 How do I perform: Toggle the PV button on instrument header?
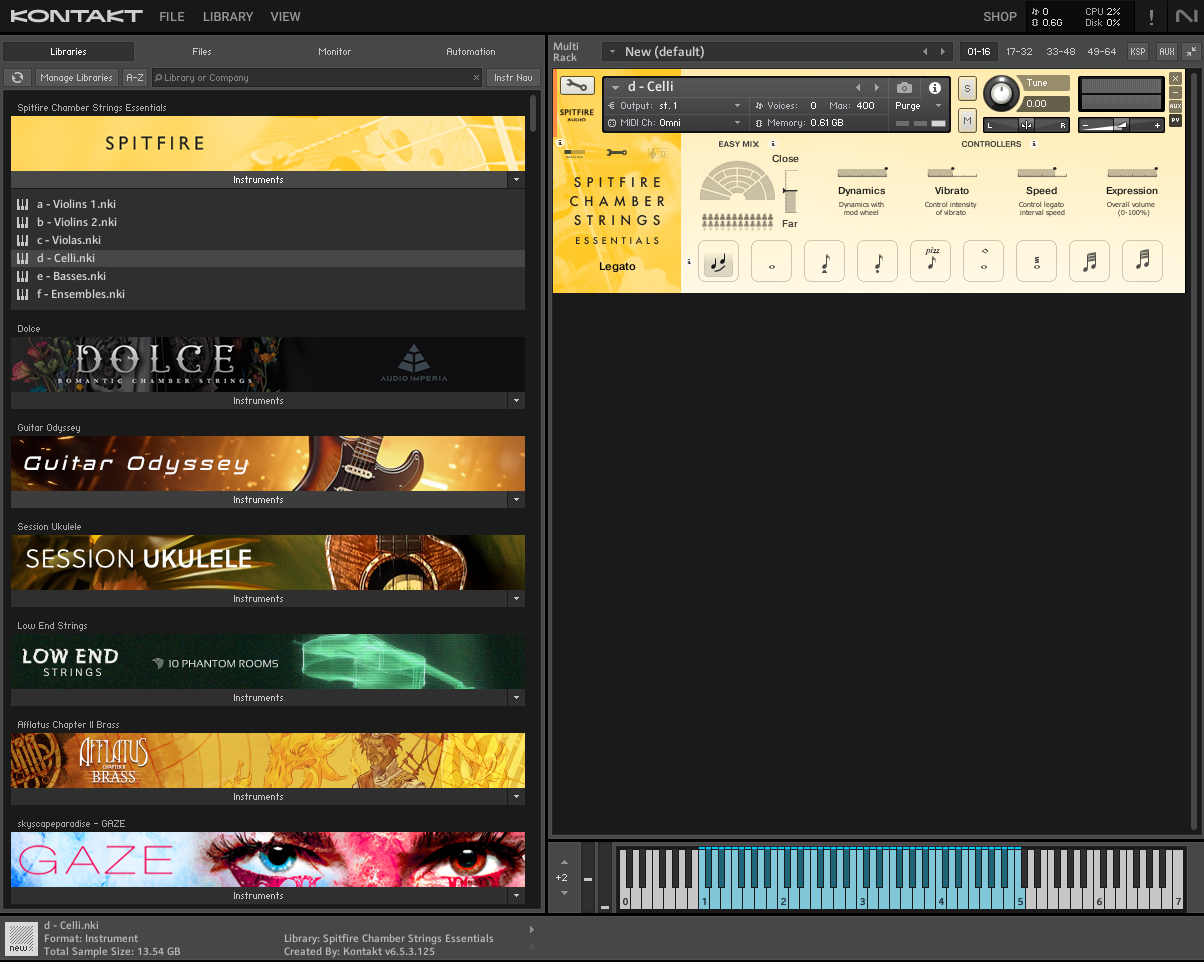click(1176, 118)
